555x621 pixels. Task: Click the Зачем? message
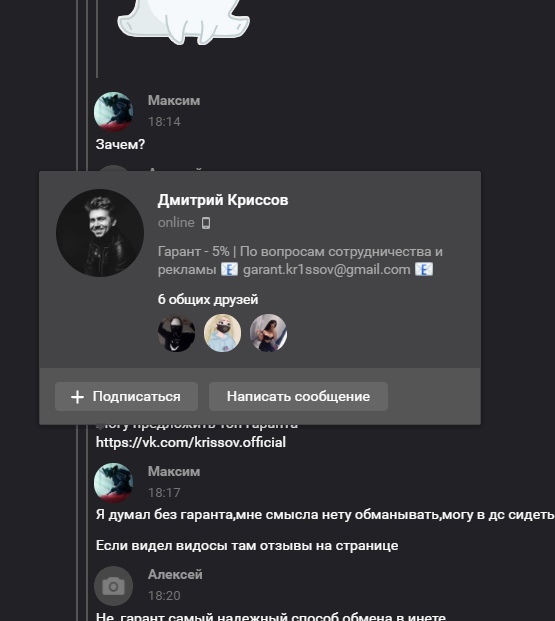point(120,144)
